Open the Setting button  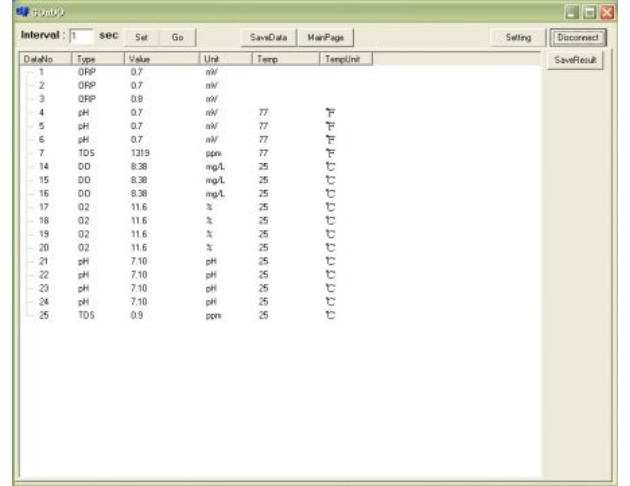point(517,37)
